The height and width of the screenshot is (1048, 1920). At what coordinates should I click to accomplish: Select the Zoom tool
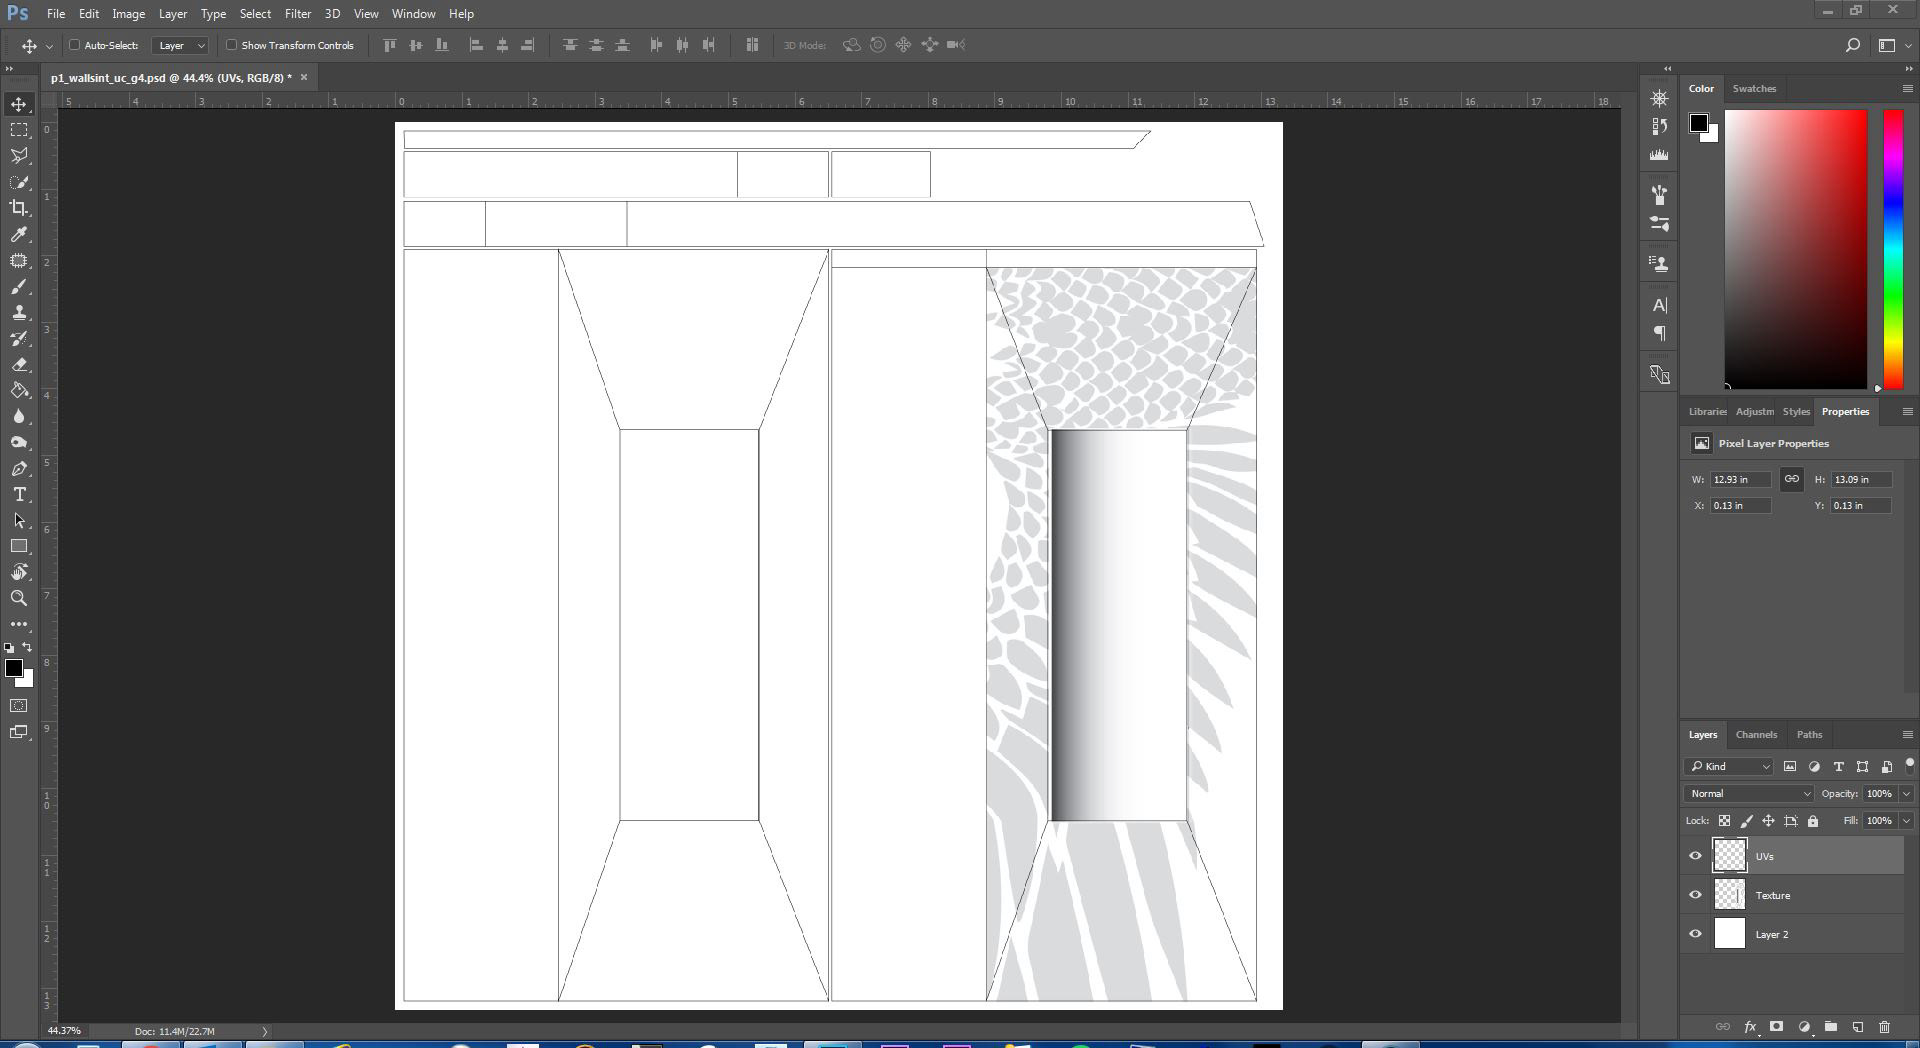(19, 599)
